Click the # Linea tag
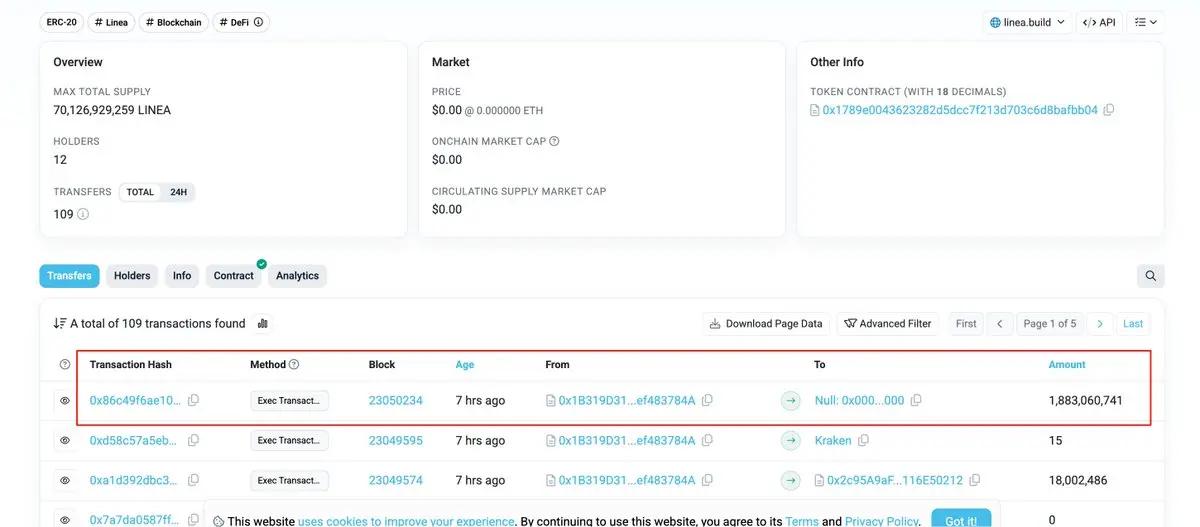This screenshot has width=1200, height=527. (112, 22)
